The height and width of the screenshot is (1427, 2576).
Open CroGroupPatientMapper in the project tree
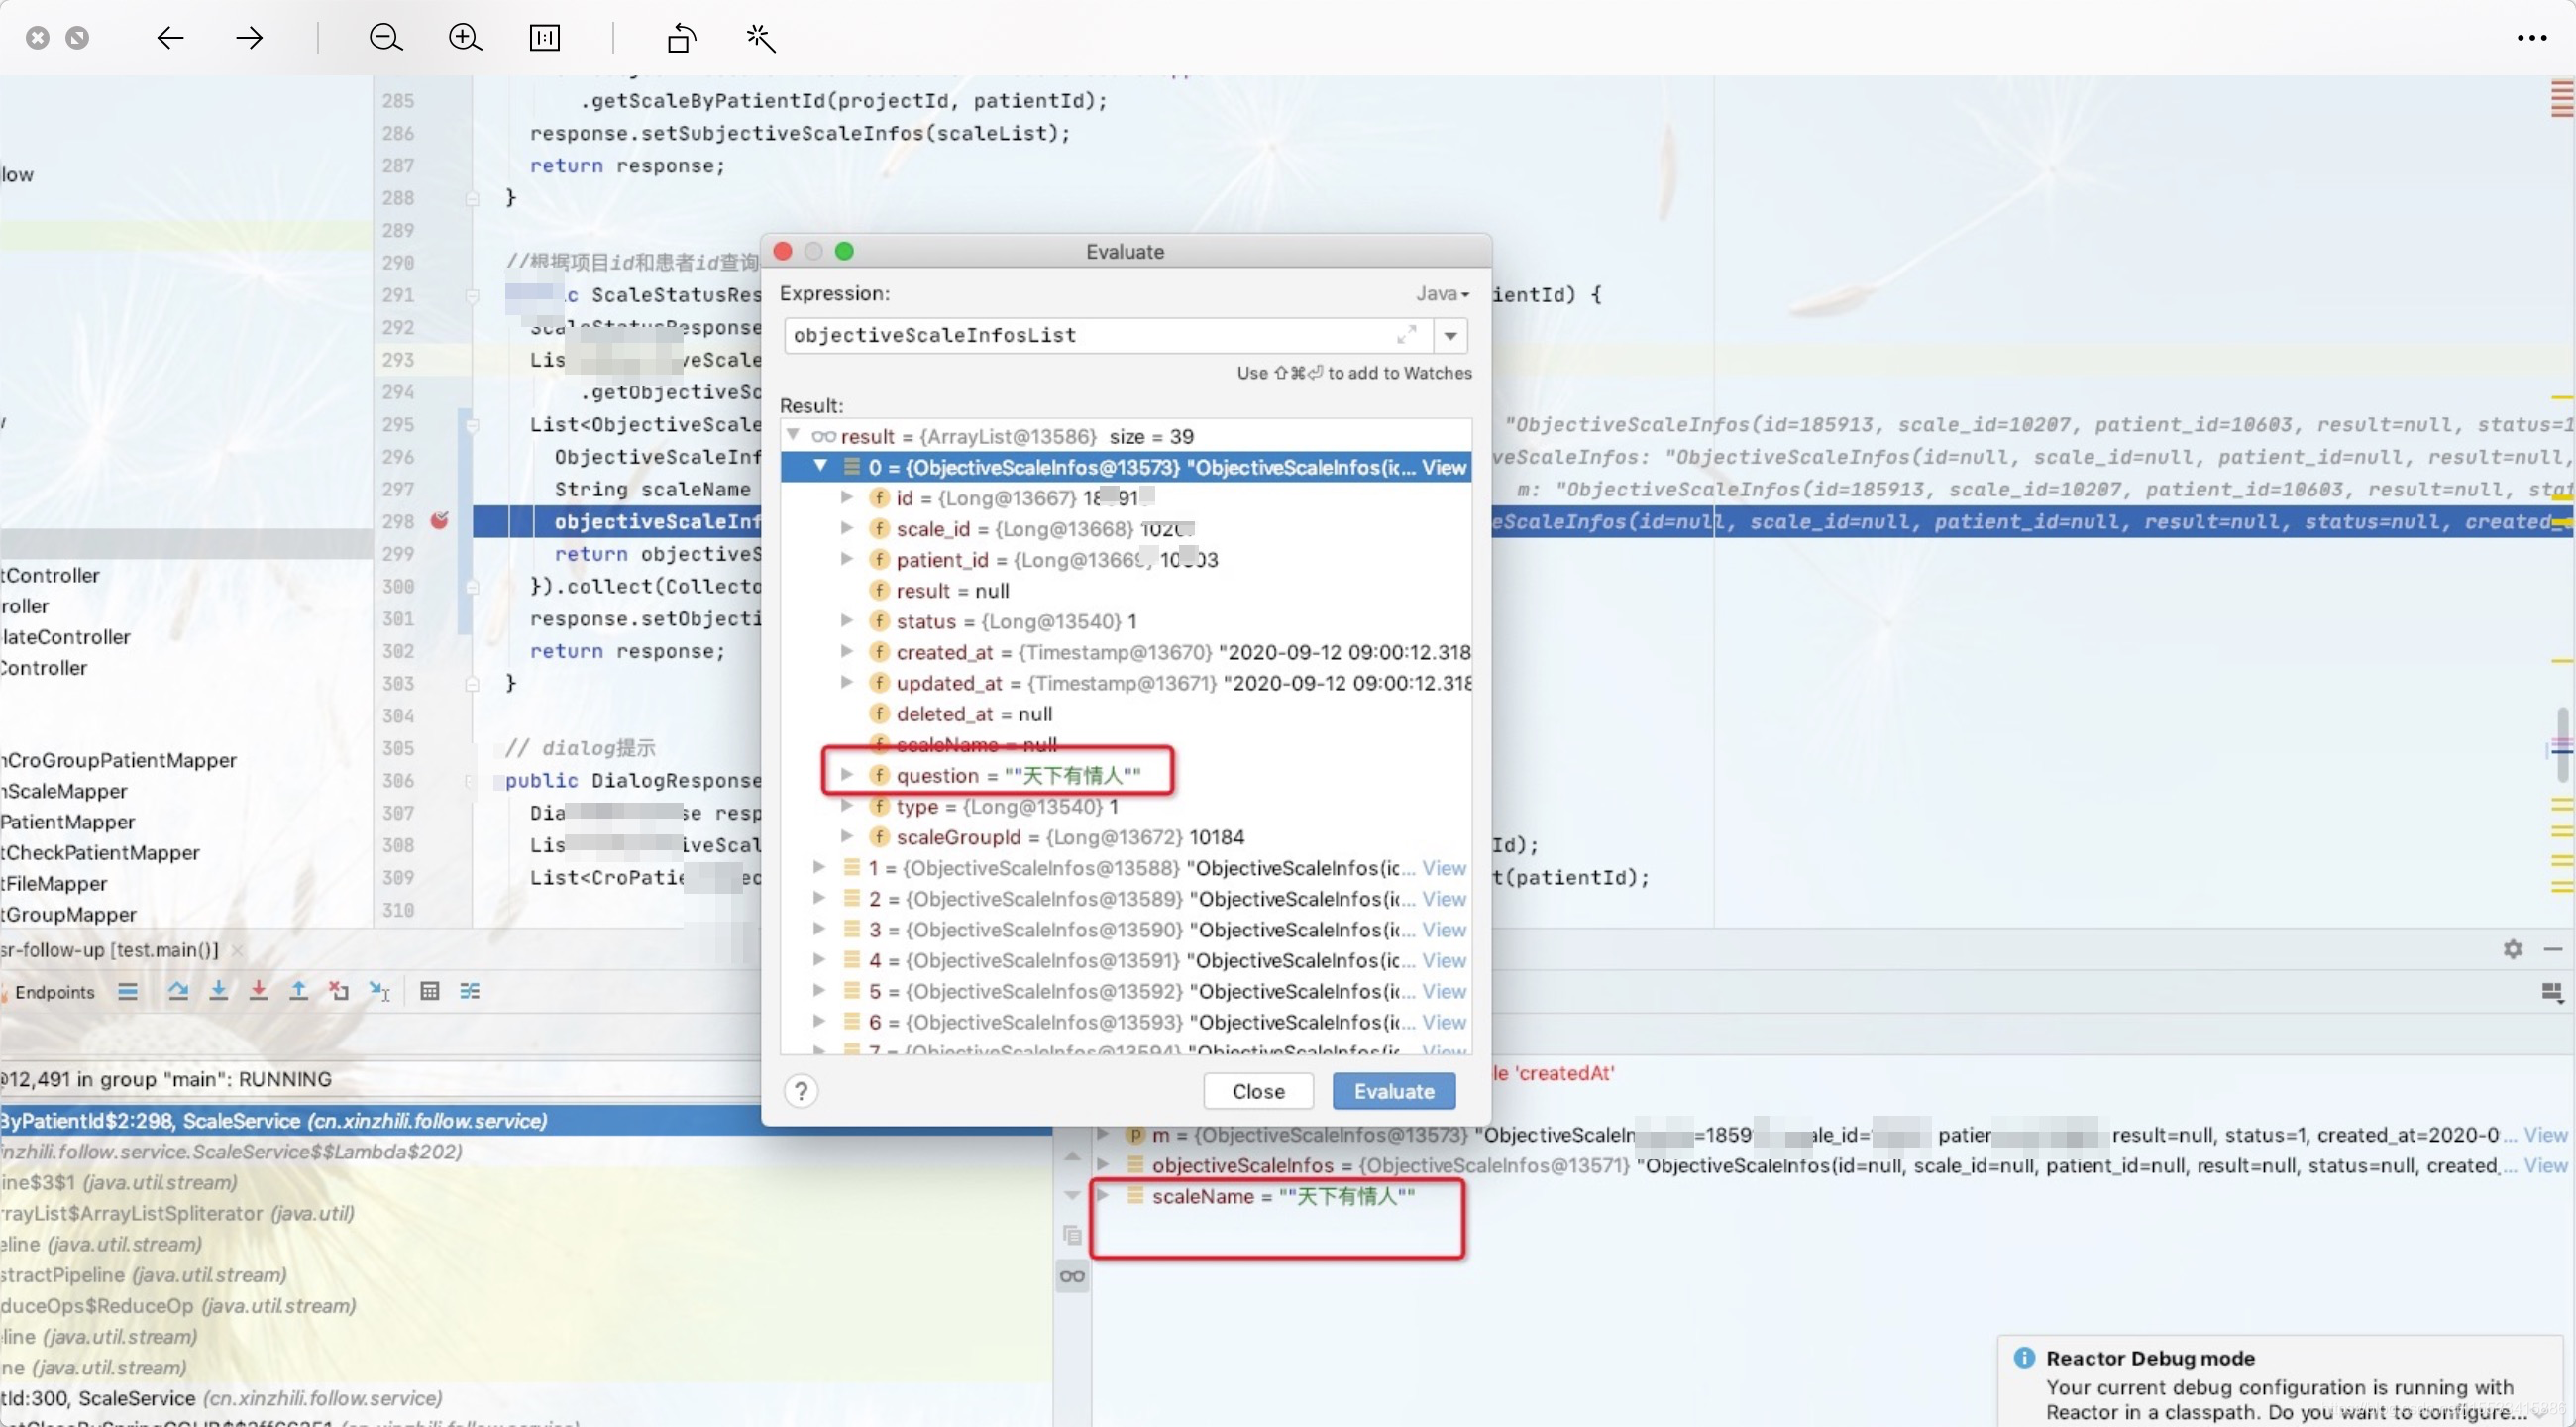pos(118,760)
